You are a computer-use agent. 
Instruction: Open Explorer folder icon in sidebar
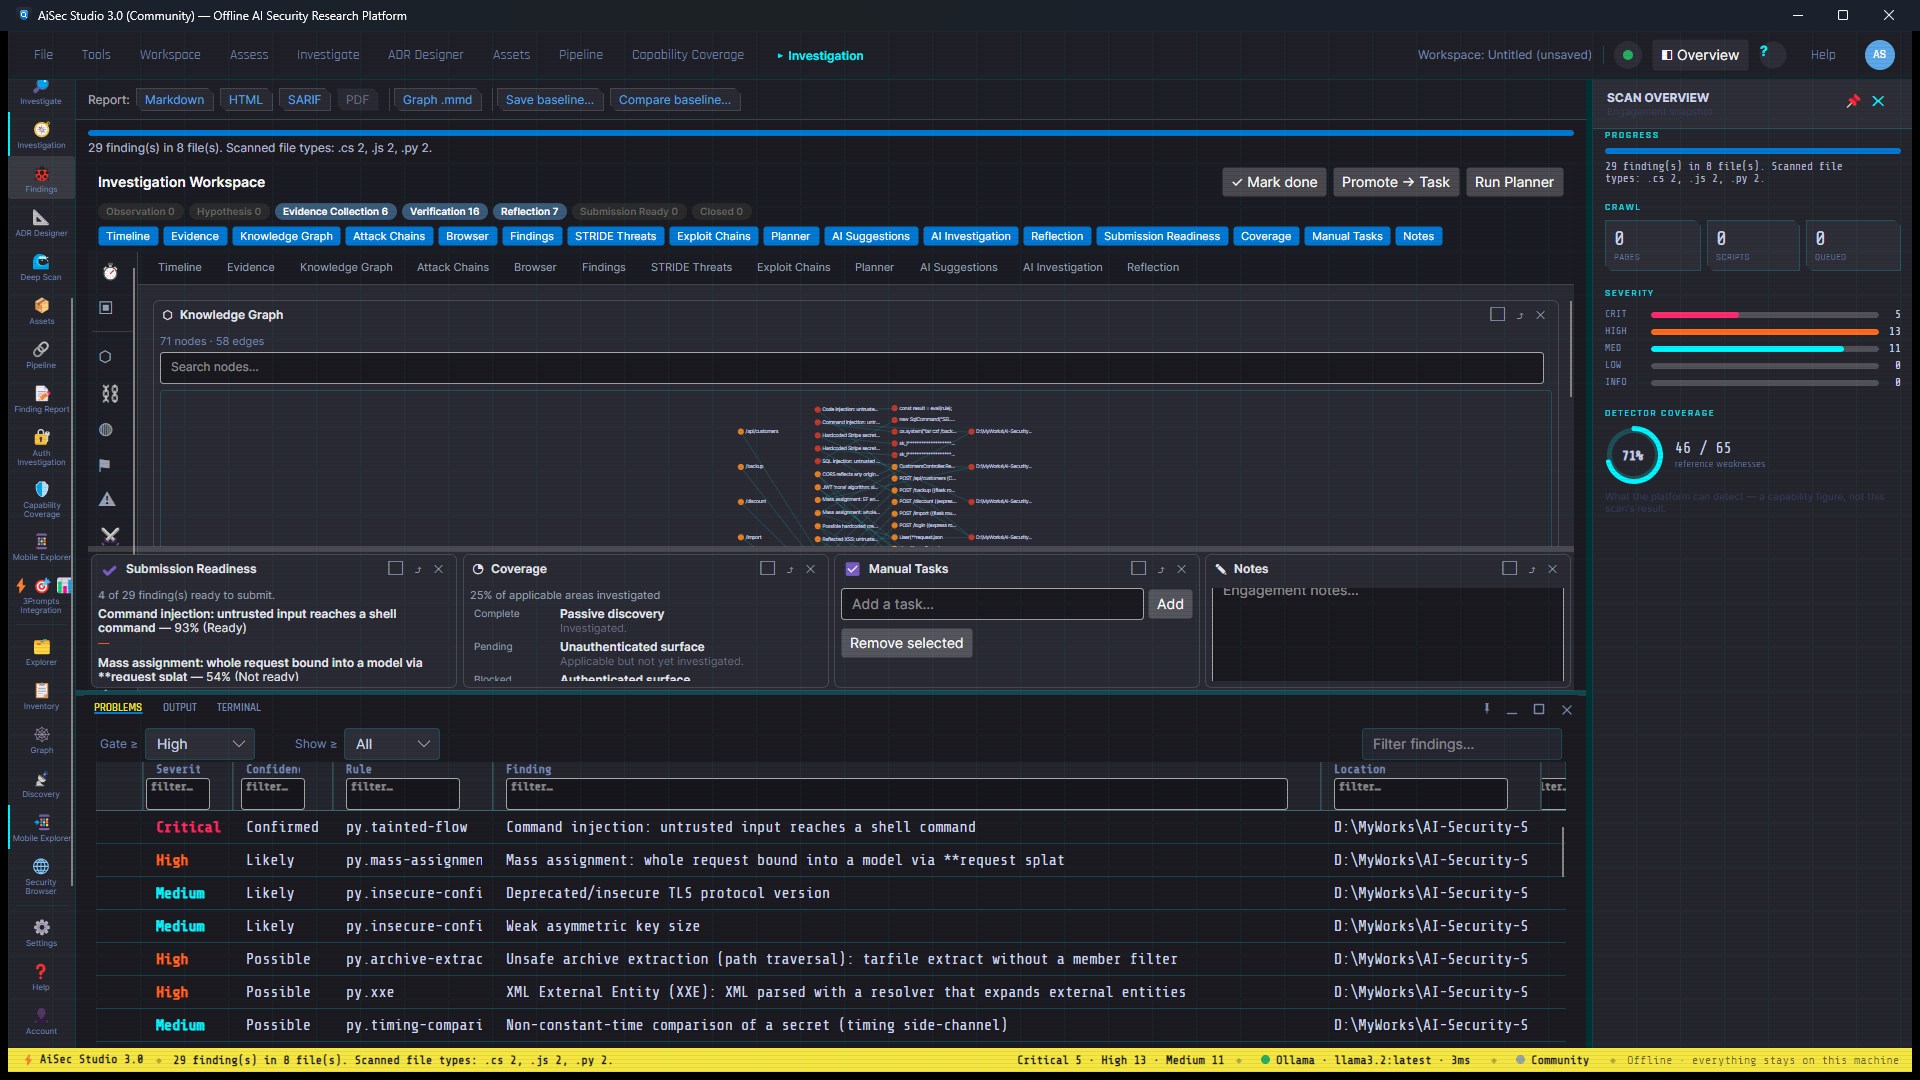(41, 653)
